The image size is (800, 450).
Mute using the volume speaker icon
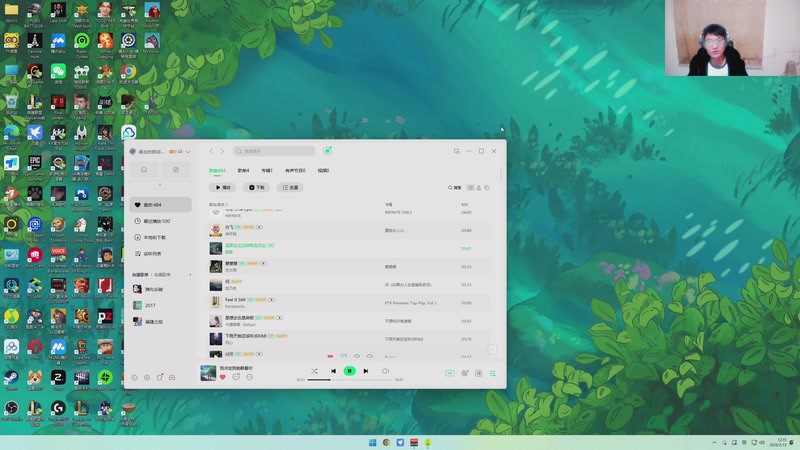tap(385, 371)
